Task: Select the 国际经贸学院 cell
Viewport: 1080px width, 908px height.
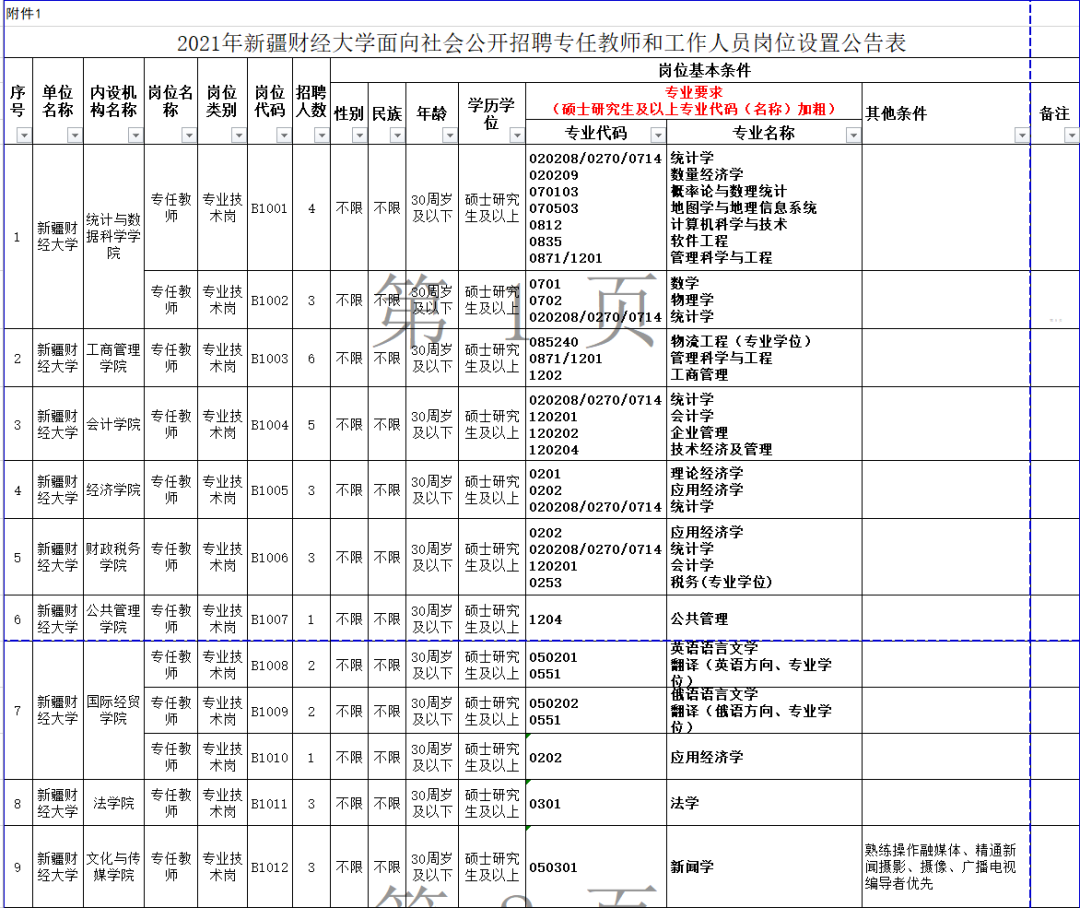Action: [x=114, y=710]
